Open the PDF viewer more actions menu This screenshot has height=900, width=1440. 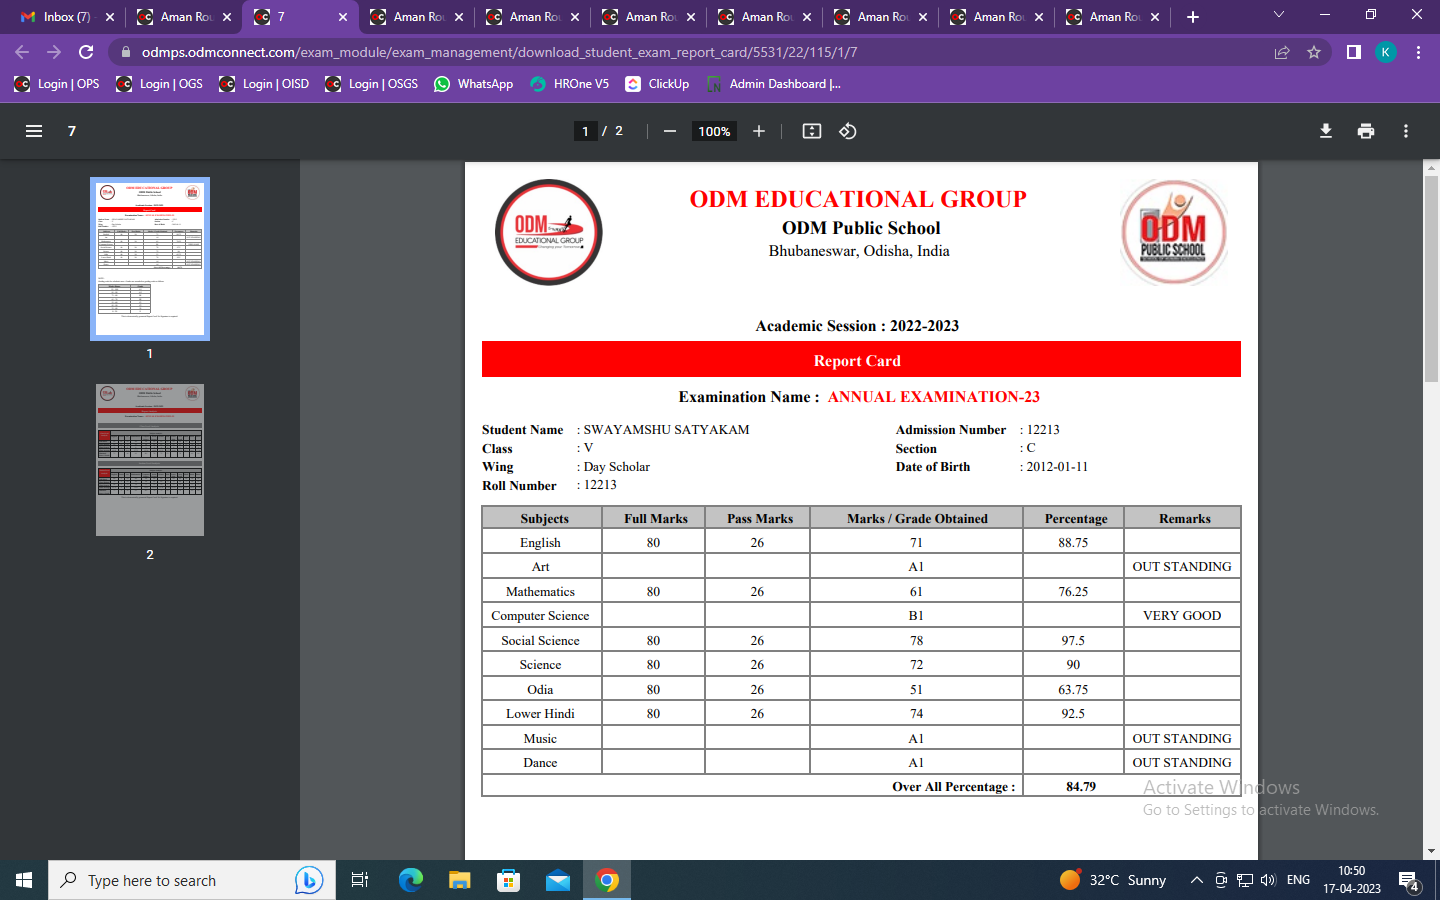coord(1406,131)
